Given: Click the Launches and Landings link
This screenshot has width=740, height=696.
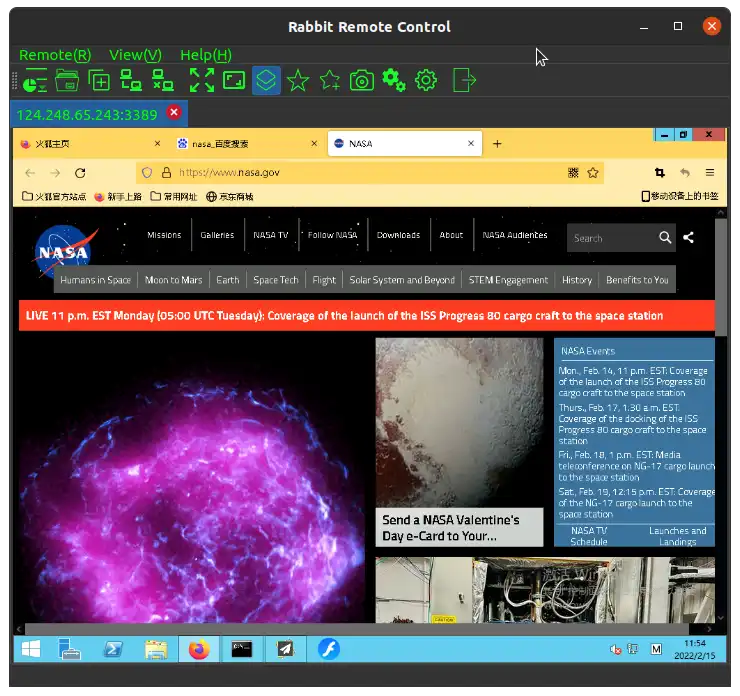Looking at the screenshot, I should pyautogui.click(x=678, y=536).
